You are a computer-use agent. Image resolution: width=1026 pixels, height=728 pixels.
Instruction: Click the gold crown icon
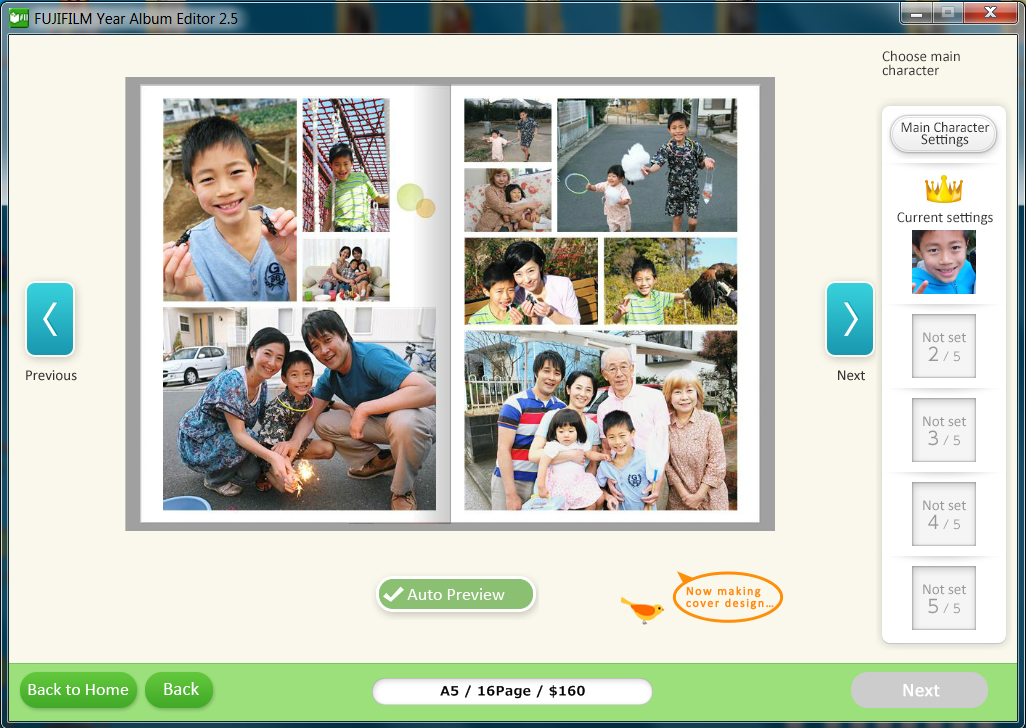click(944, 189)
